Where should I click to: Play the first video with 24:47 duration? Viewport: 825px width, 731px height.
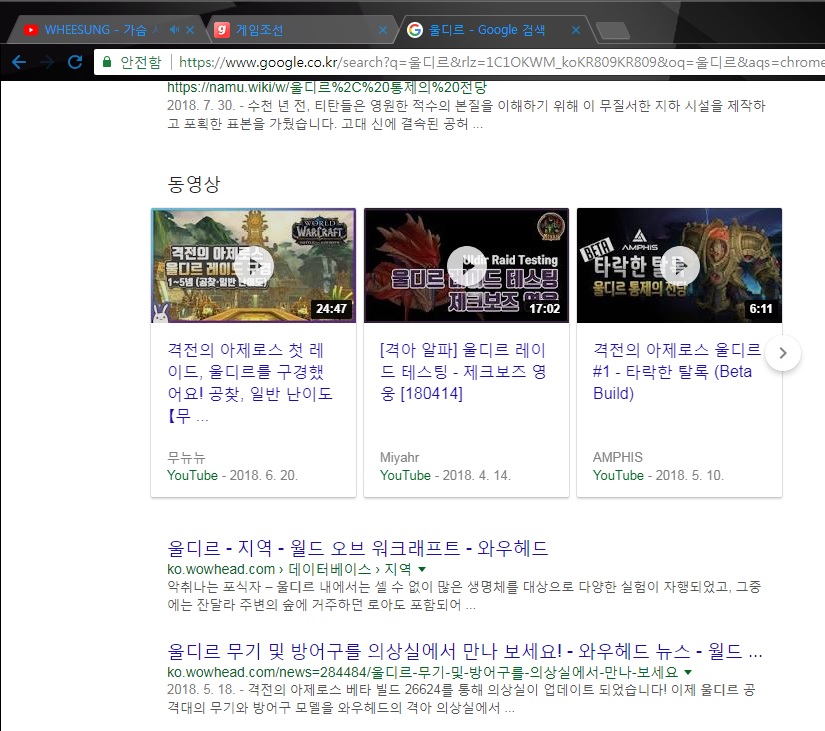[253, 265]
